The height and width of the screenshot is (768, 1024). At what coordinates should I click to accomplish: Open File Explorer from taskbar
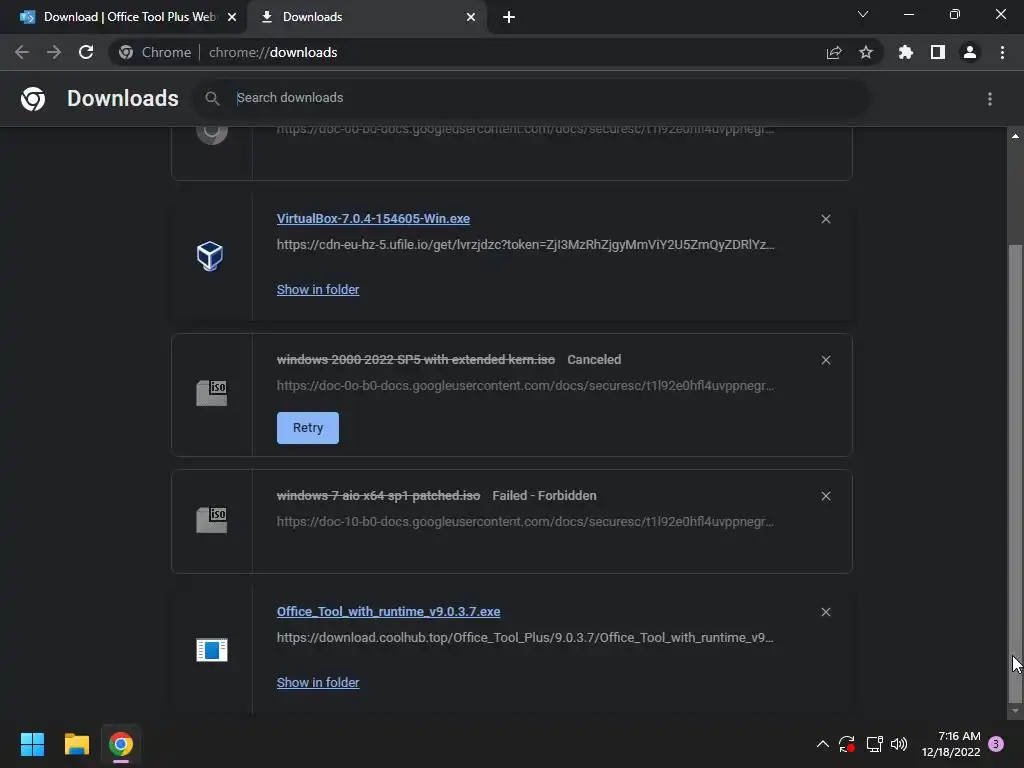point(76,744)
